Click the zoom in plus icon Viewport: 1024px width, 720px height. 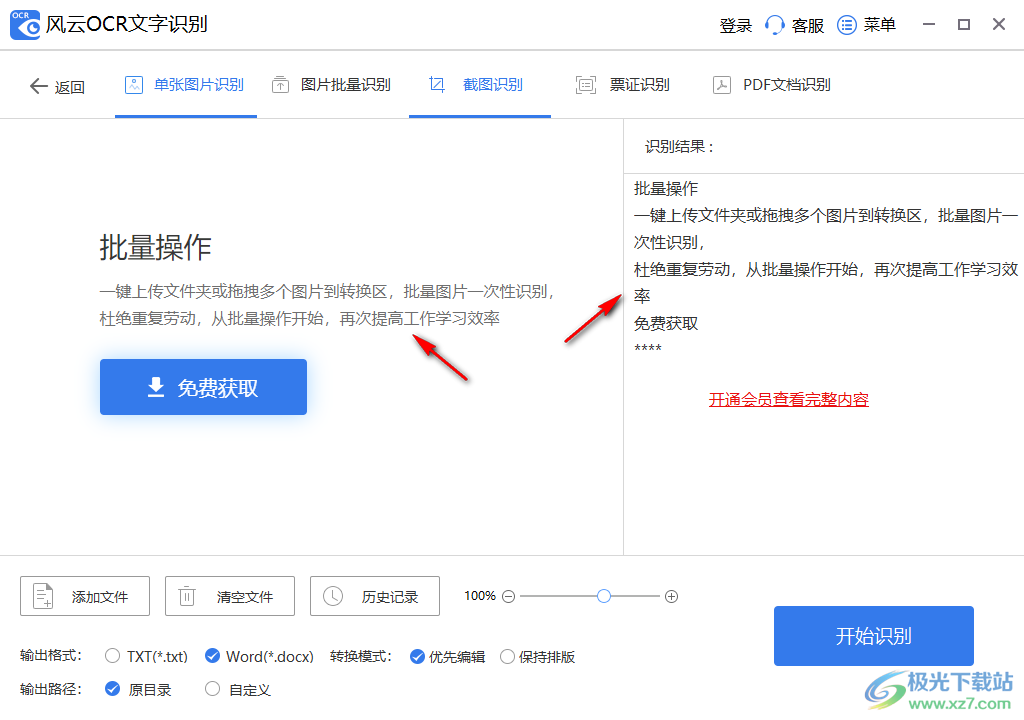(x=671, y=597)
